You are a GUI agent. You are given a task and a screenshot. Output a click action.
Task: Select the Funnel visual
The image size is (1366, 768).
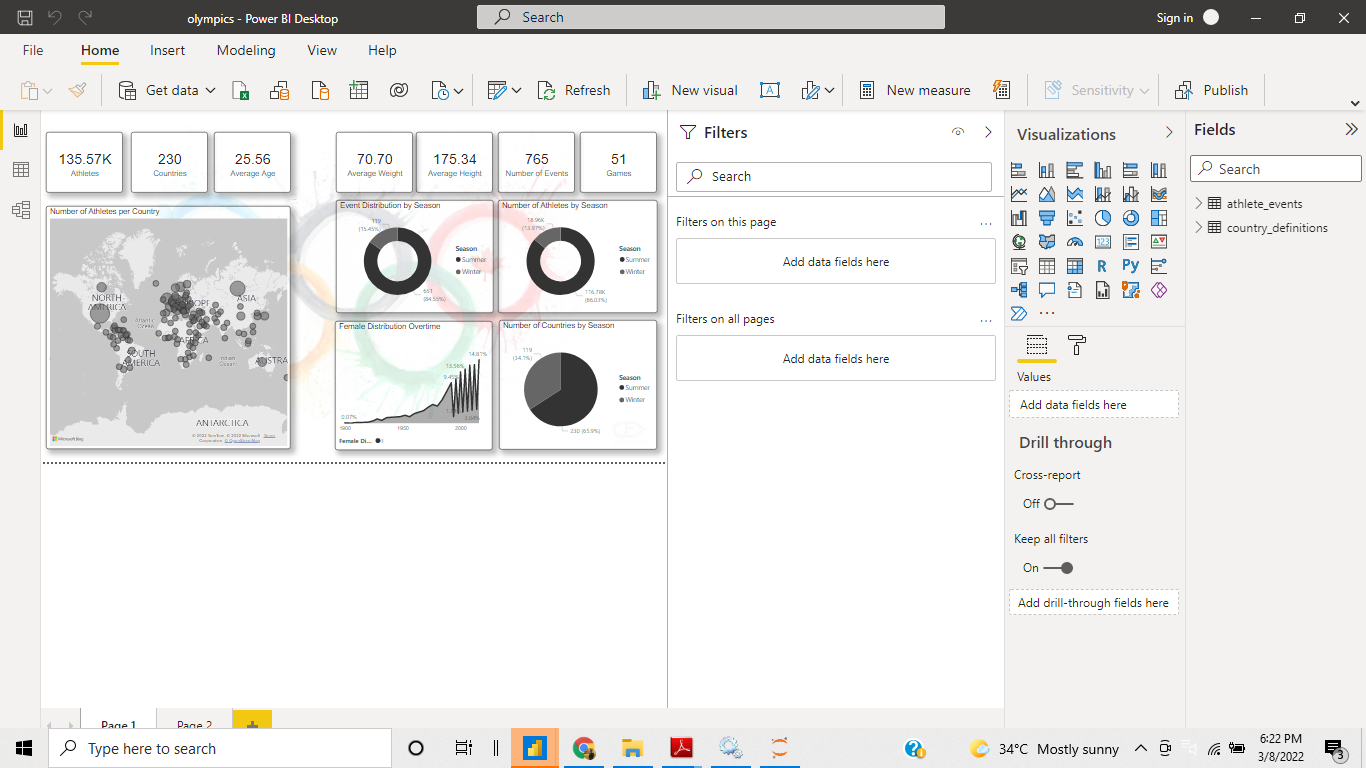click(1047, 218)
